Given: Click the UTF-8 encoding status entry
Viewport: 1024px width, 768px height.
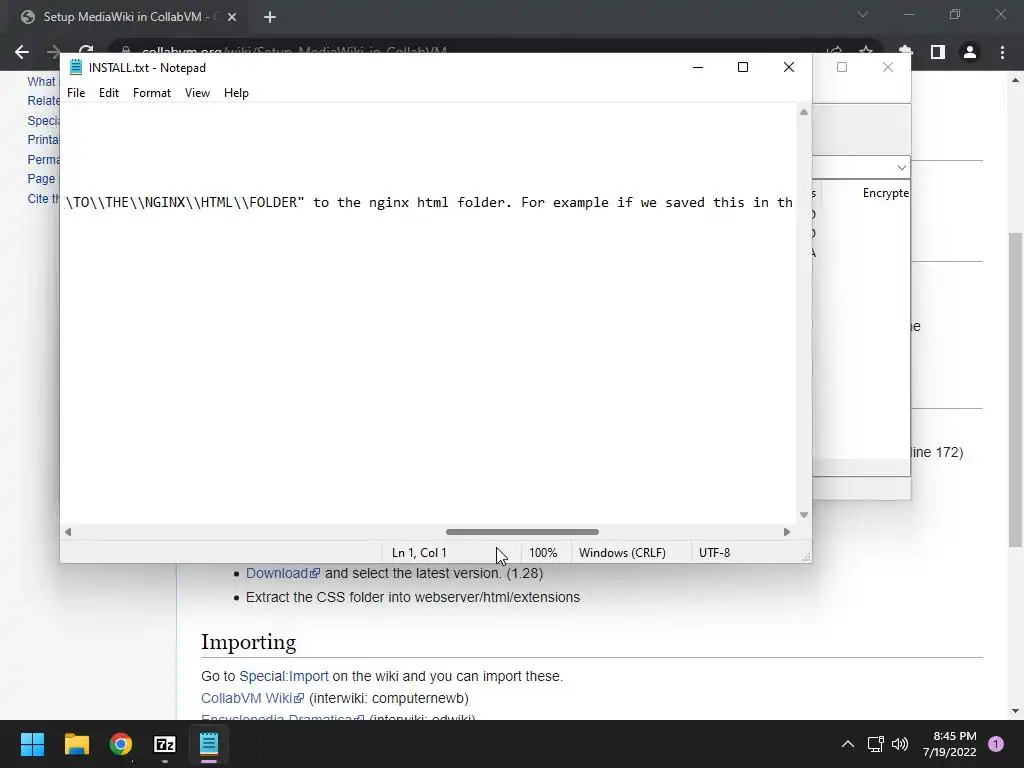Looking at the screenshot, I should tap(714, 552).
